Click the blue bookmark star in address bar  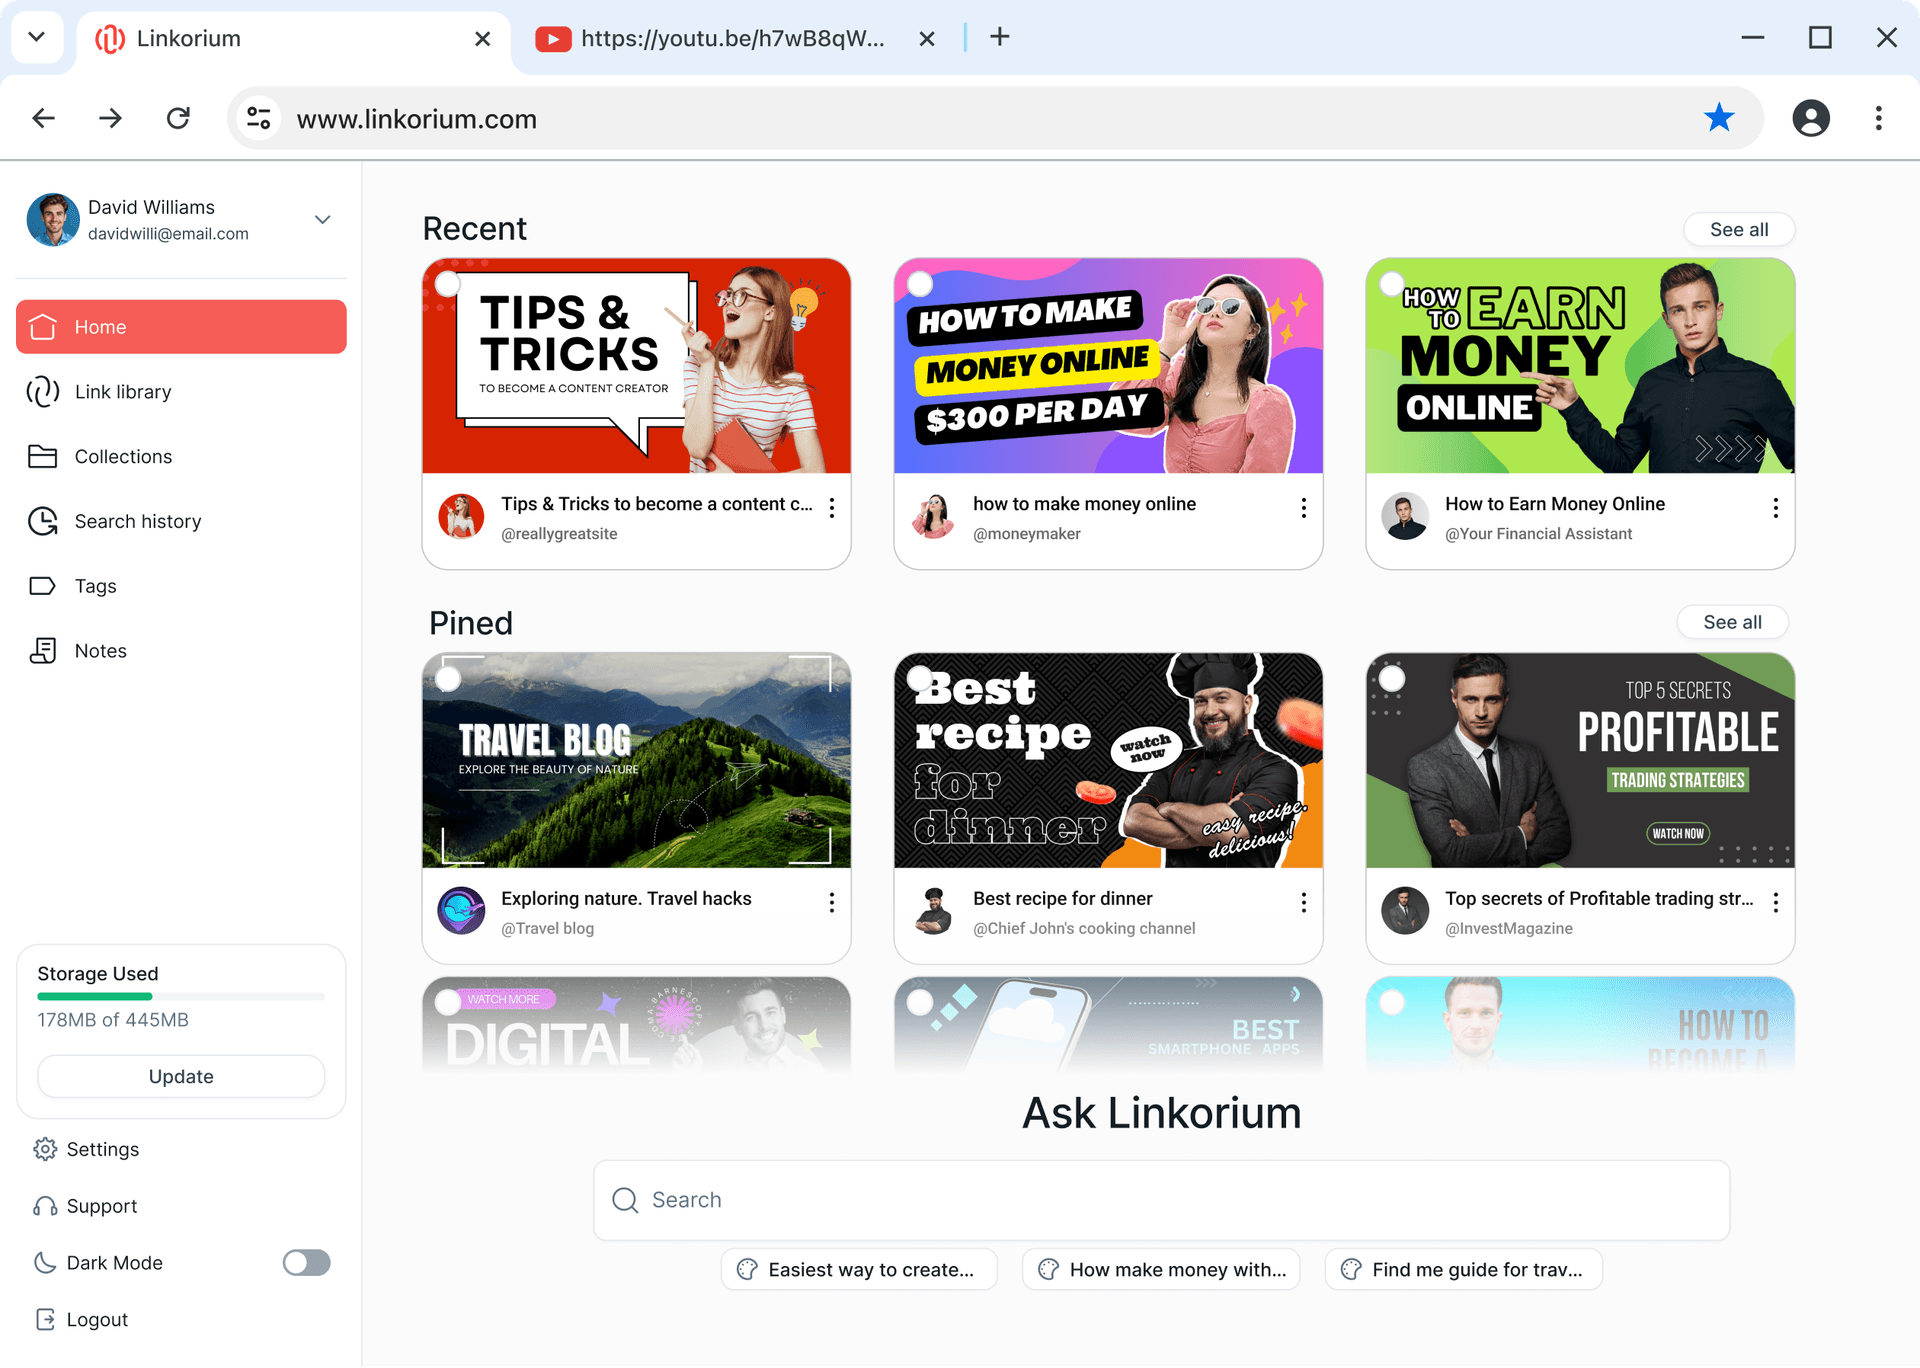(x=1718, y=118)
